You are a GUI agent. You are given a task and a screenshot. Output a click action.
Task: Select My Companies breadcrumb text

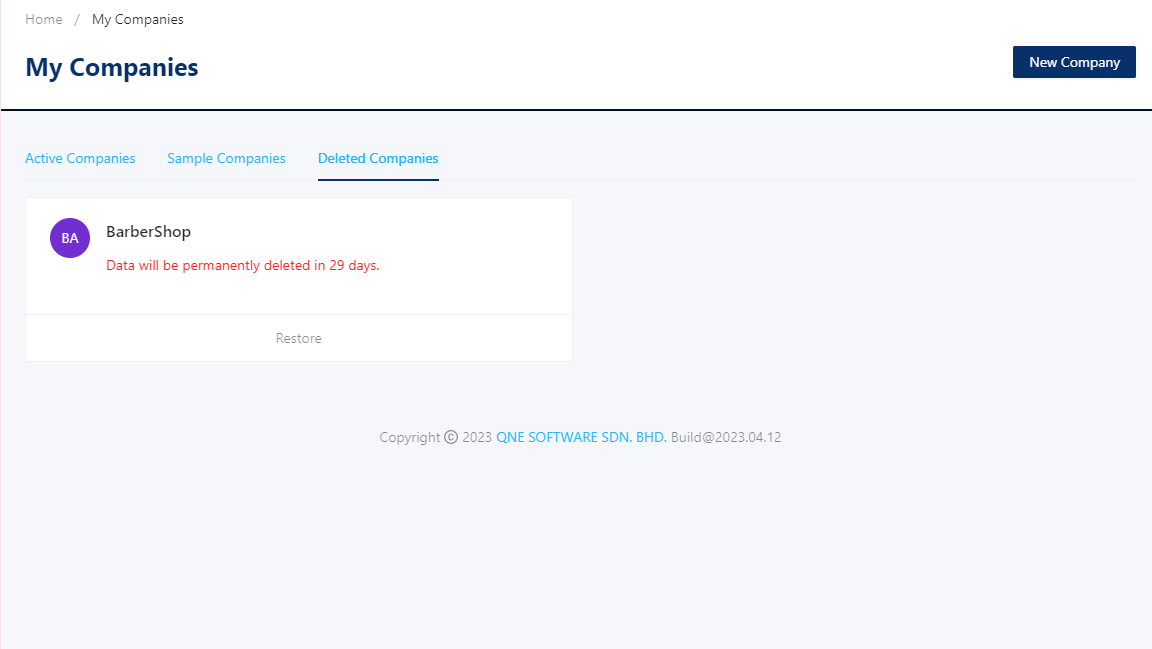pyautogui.click(x=137, y=20)
